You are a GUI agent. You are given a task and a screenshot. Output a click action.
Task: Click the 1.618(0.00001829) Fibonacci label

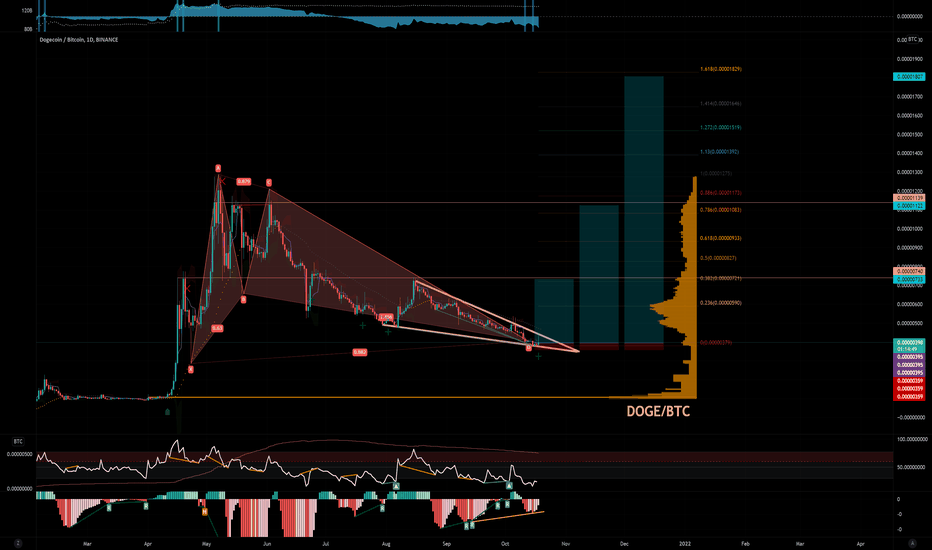tap(721, 69)
